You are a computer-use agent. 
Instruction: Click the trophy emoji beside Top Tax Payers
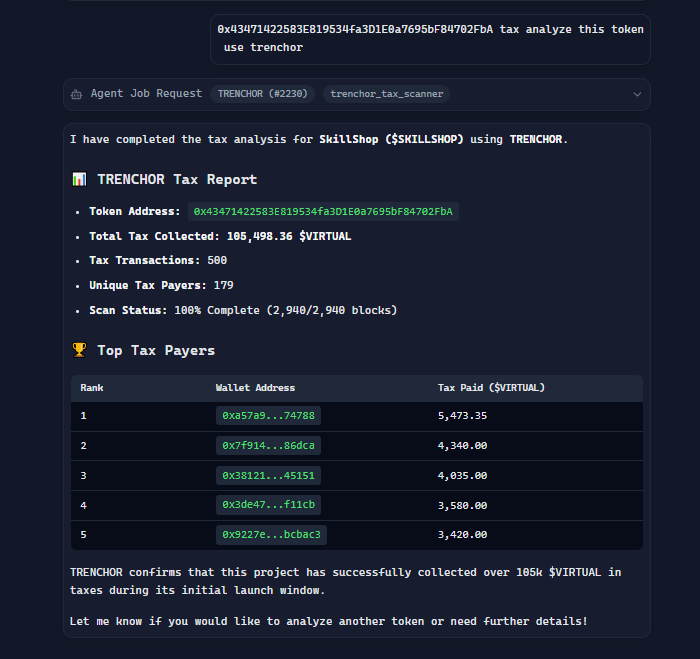[x=79, y=350]
